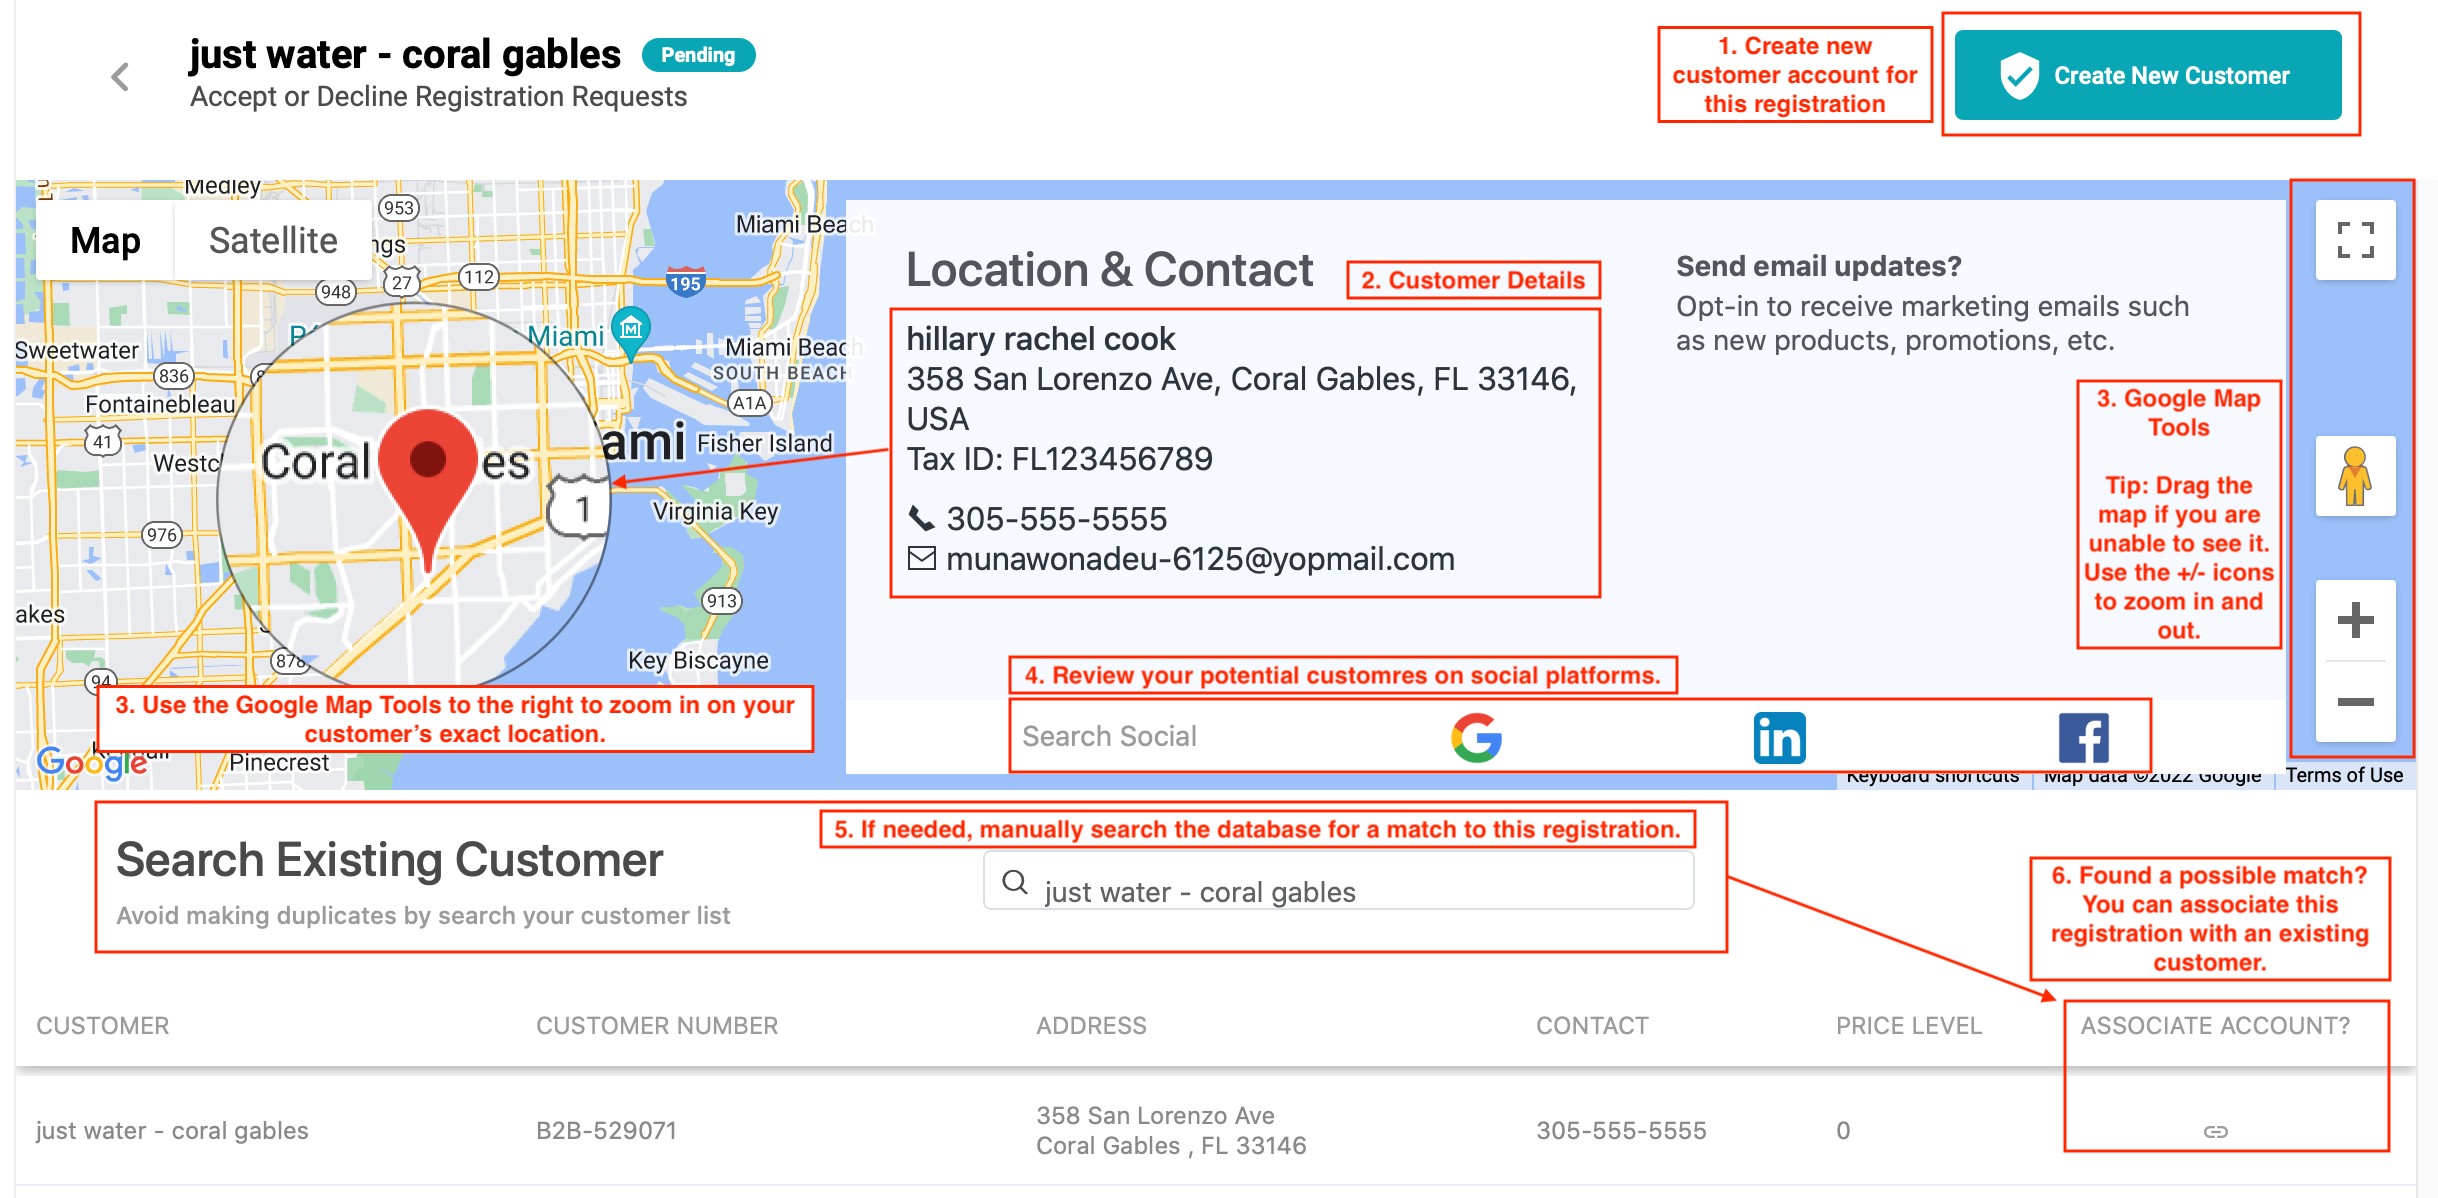Click the back arrow chevron

pyautogui.click(x=120, y=77)
